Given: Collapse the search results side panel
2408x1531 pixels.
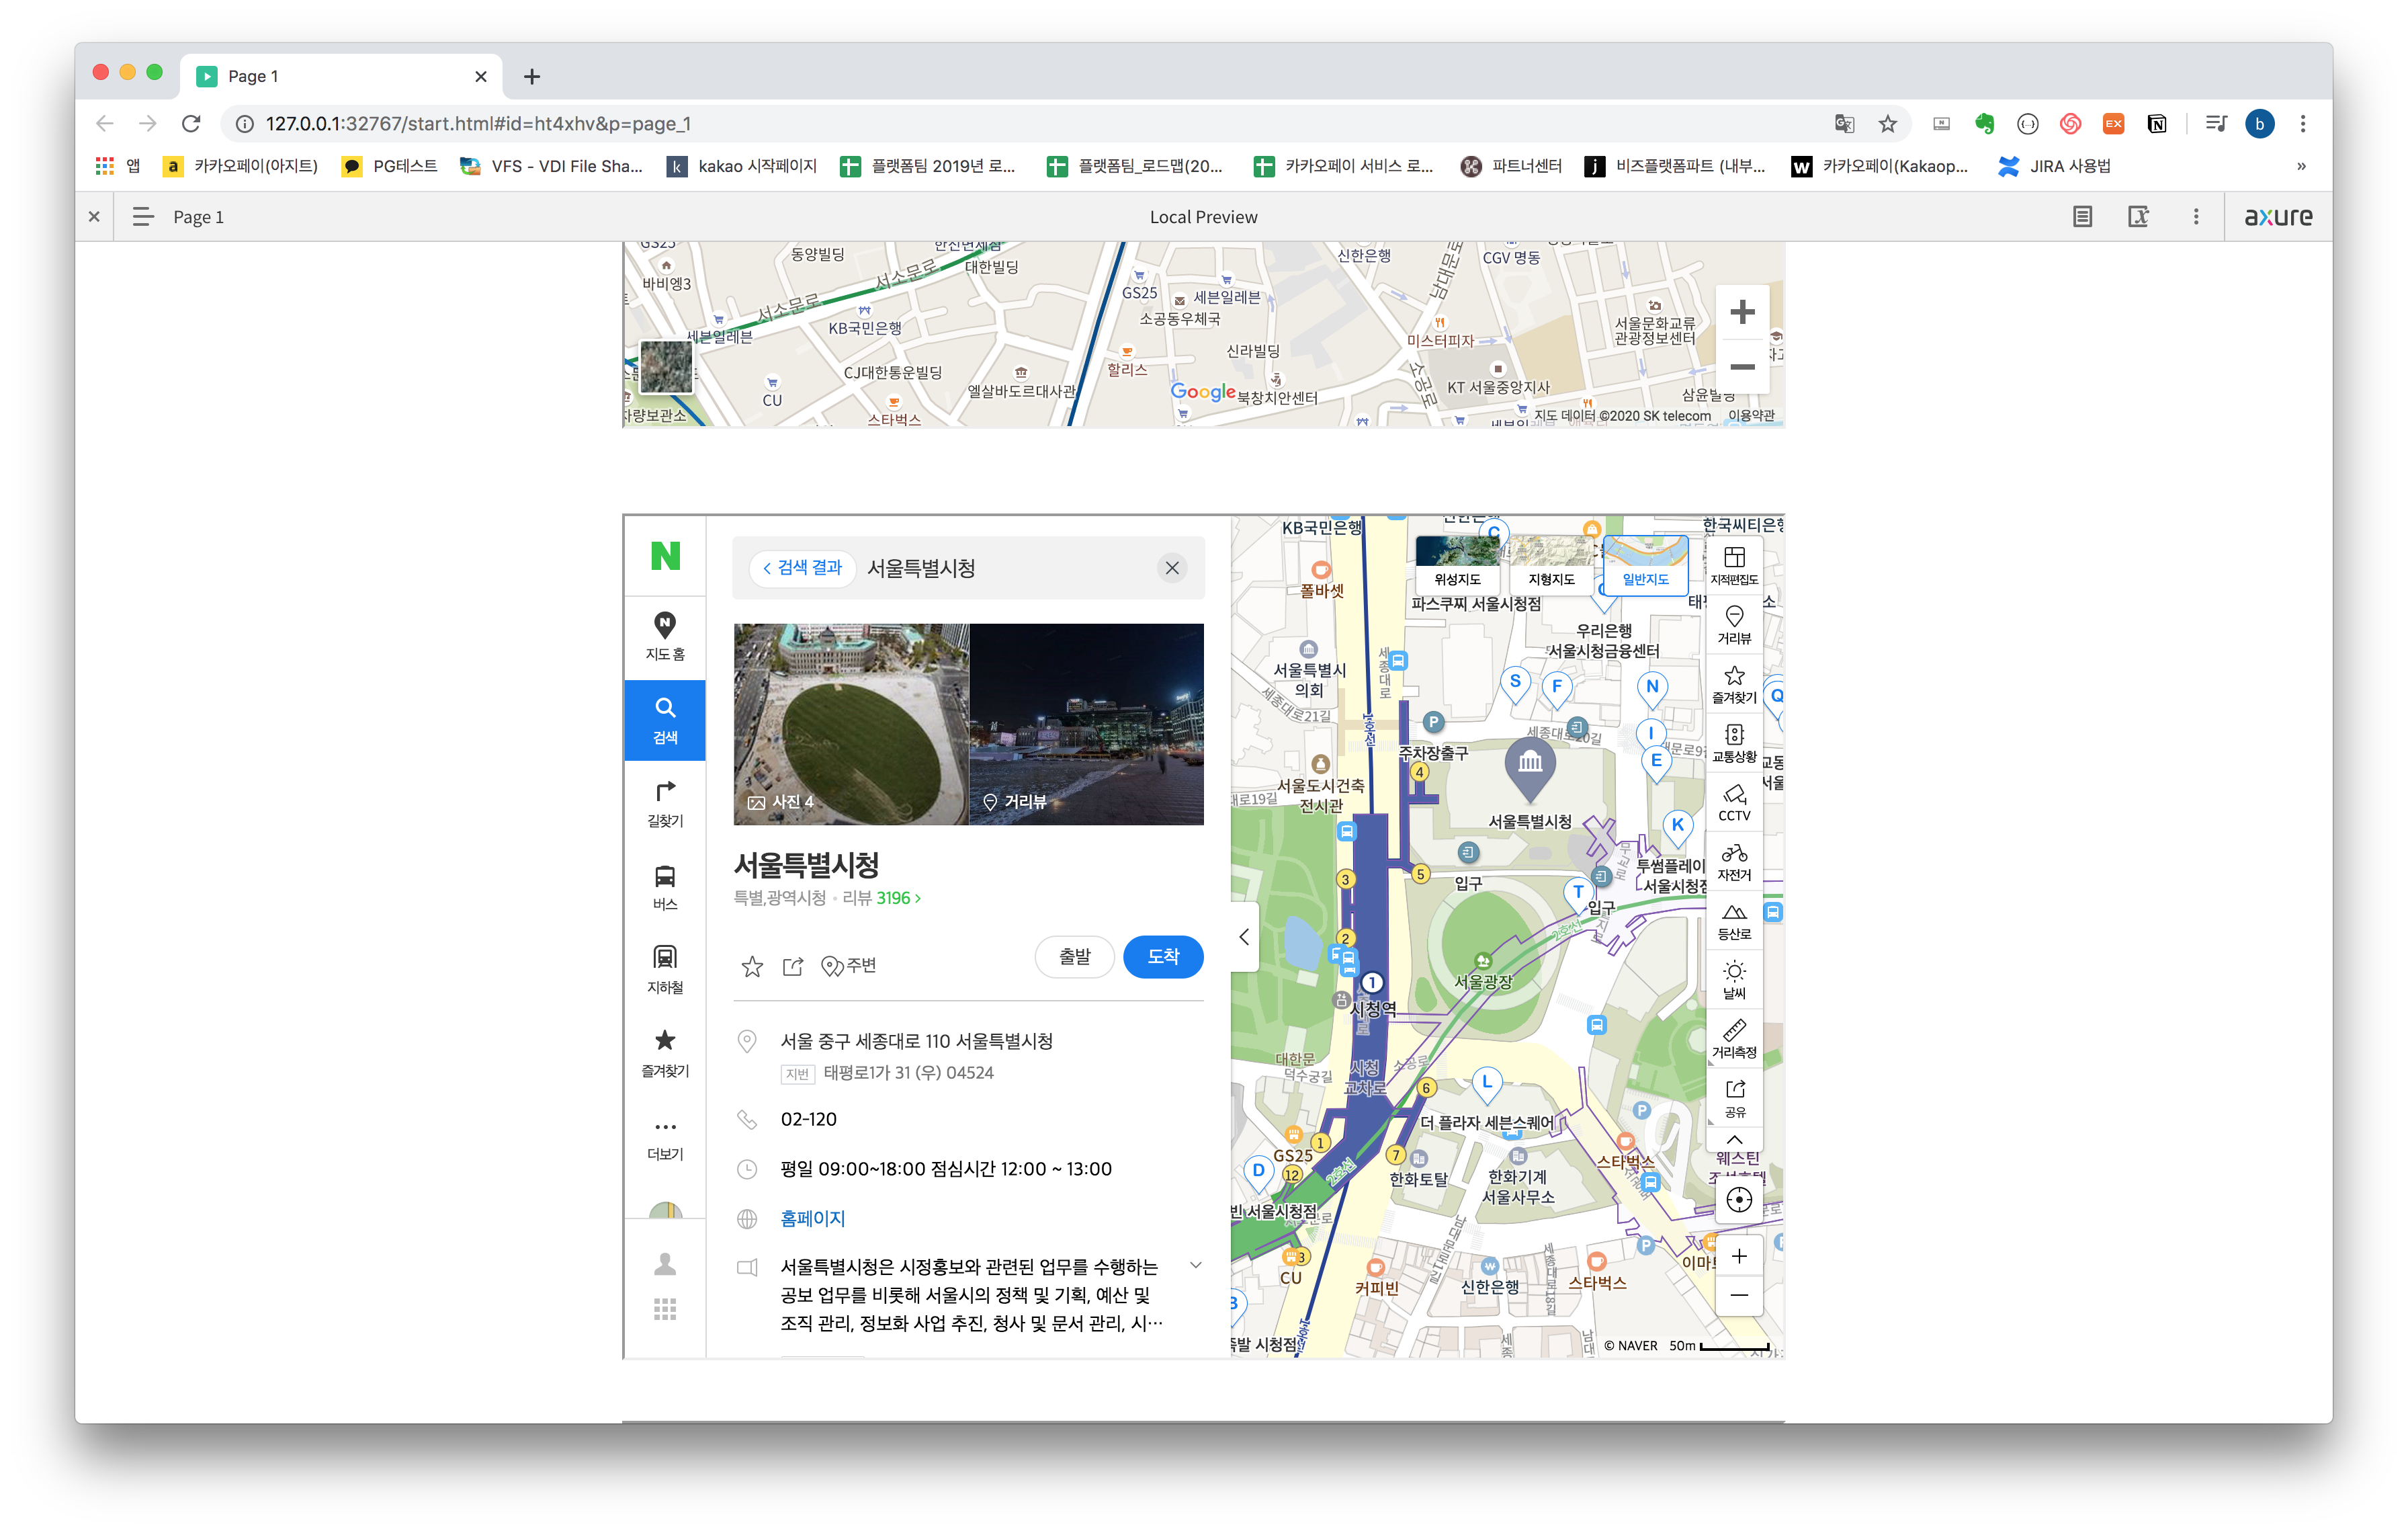Looking at the screenshot, I should 1244,937.
